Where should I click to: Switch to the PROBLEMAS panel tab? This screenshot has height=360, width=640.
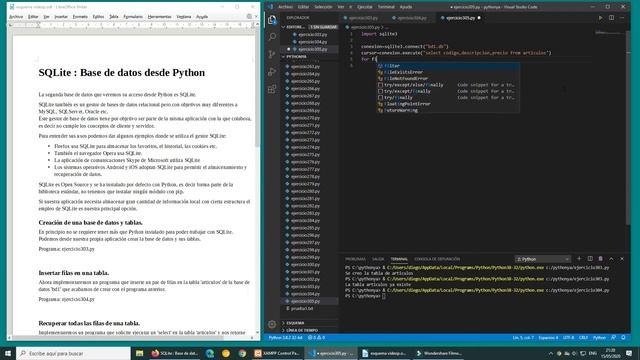(356, 259)
